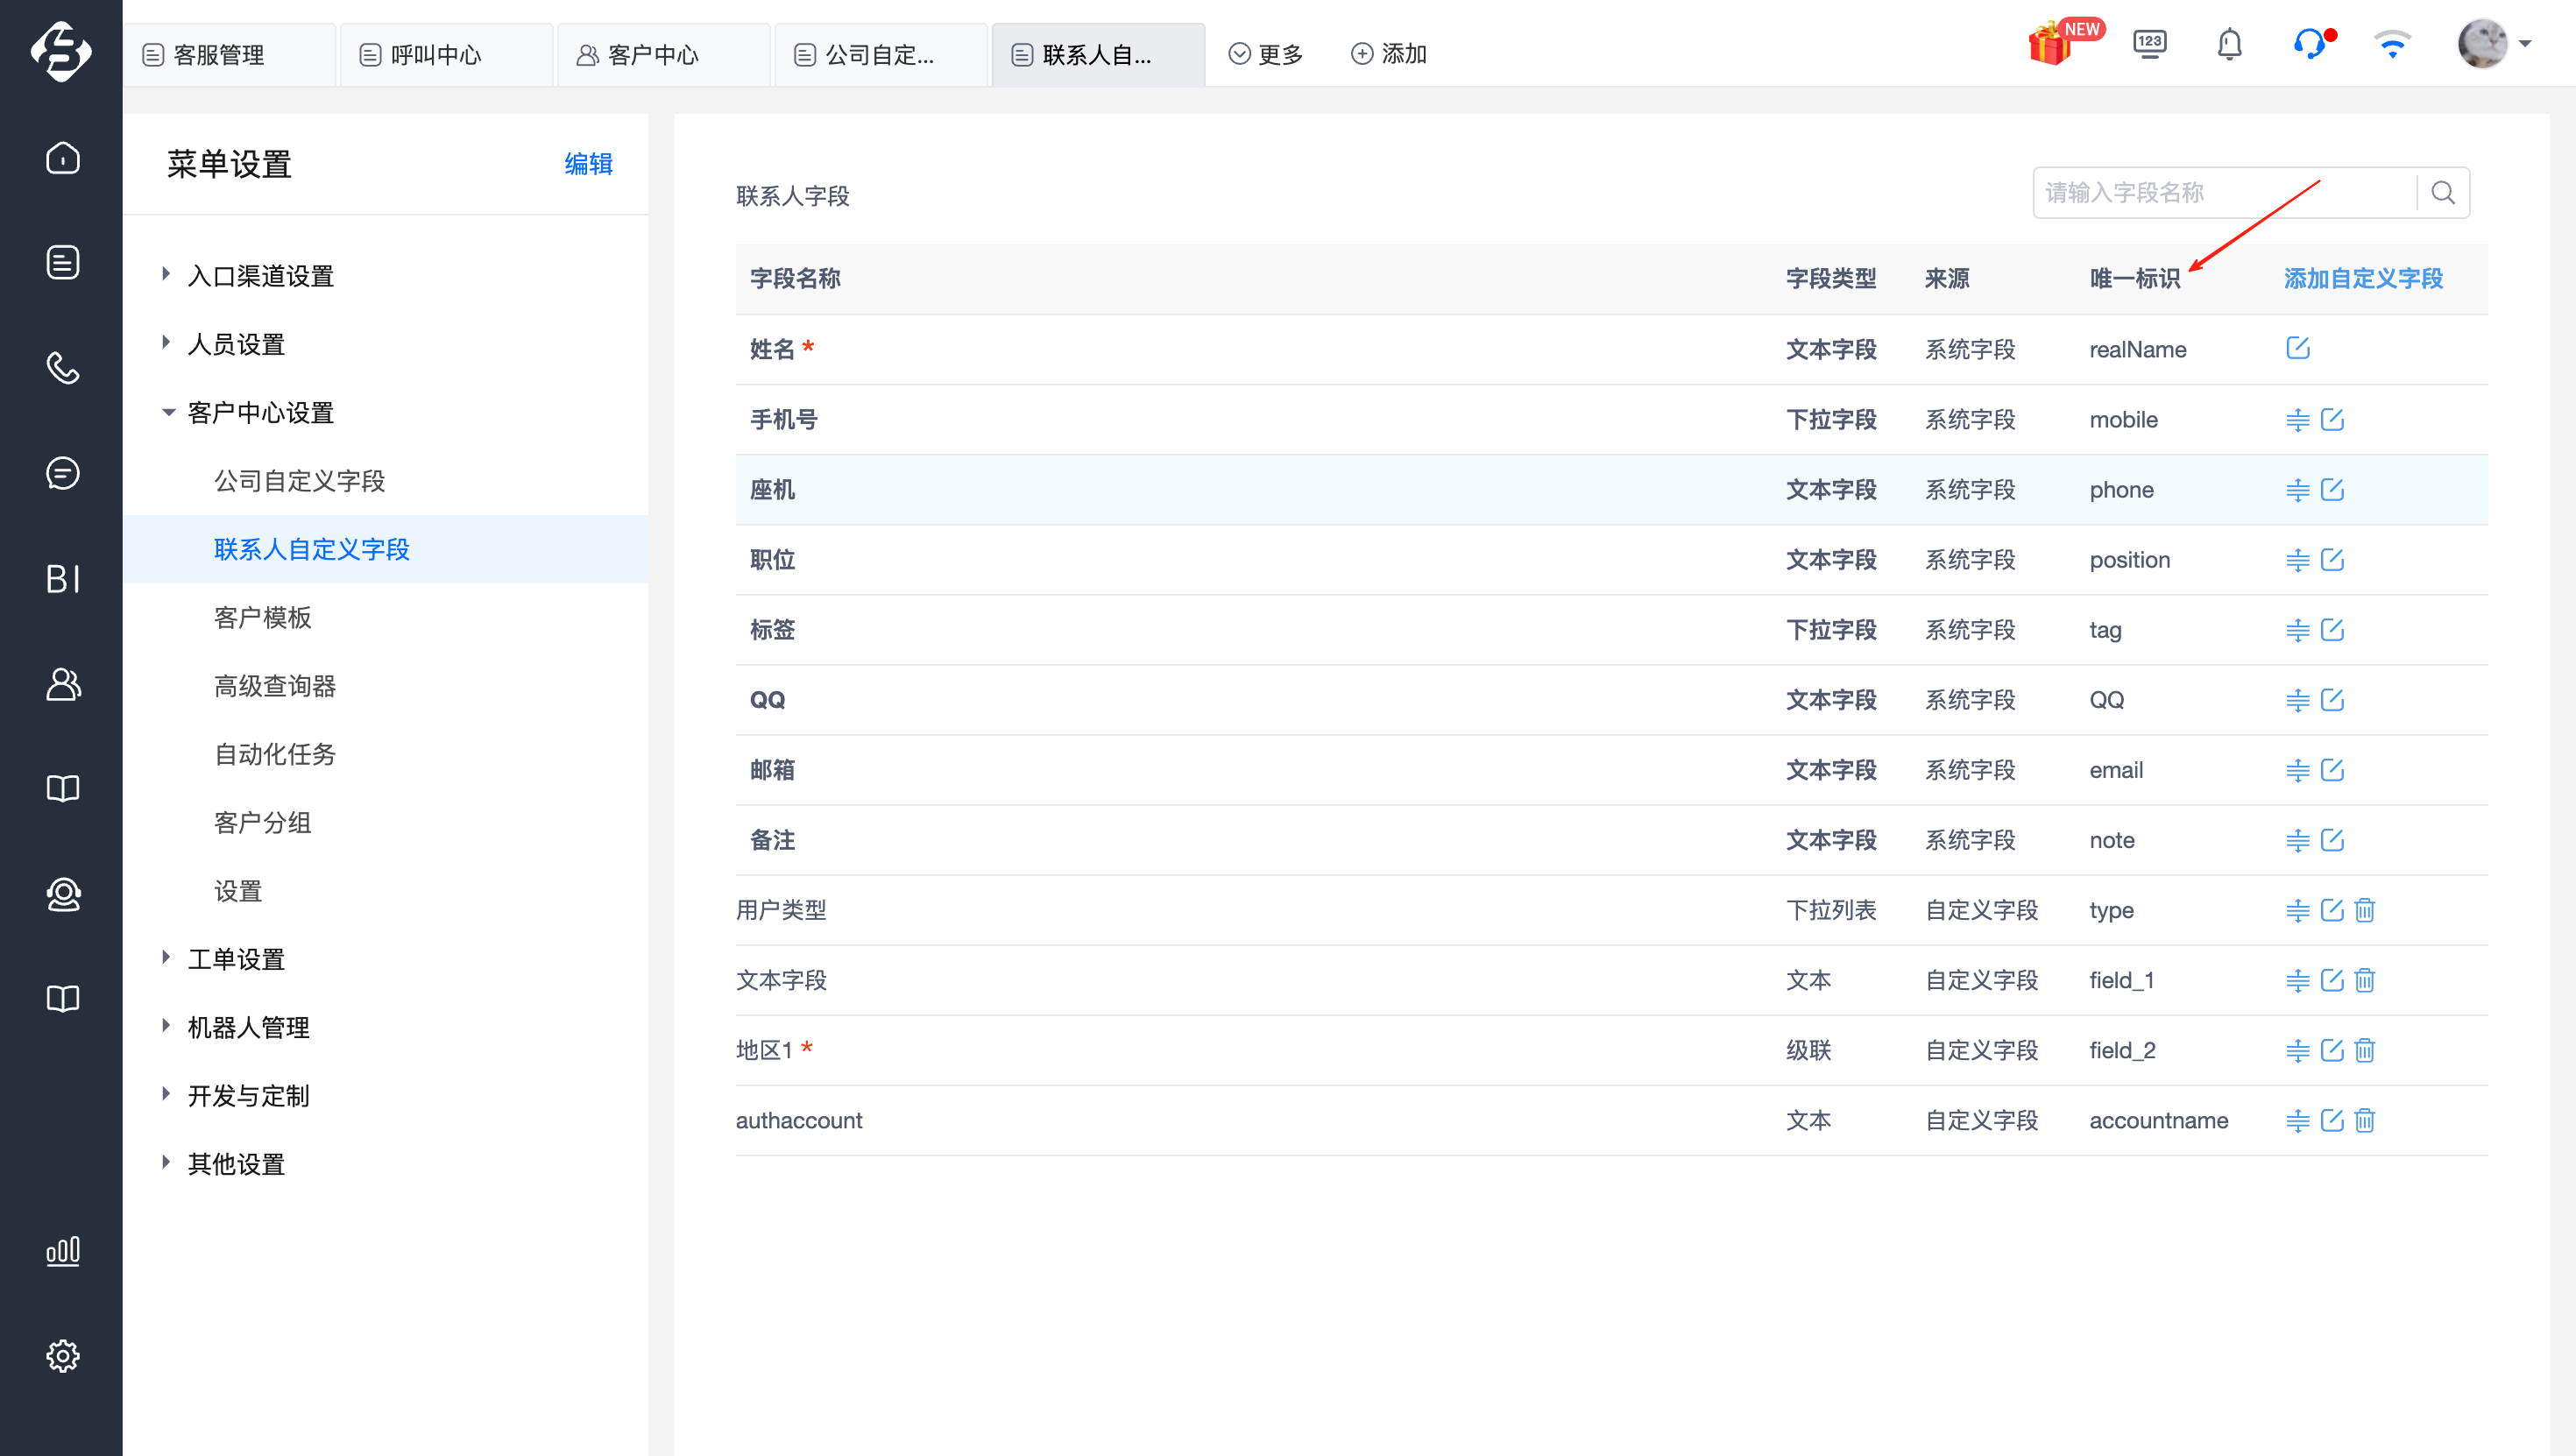Click the search magnifier for field name
The image size is (2576, 1456).
tap(2443, 193)
